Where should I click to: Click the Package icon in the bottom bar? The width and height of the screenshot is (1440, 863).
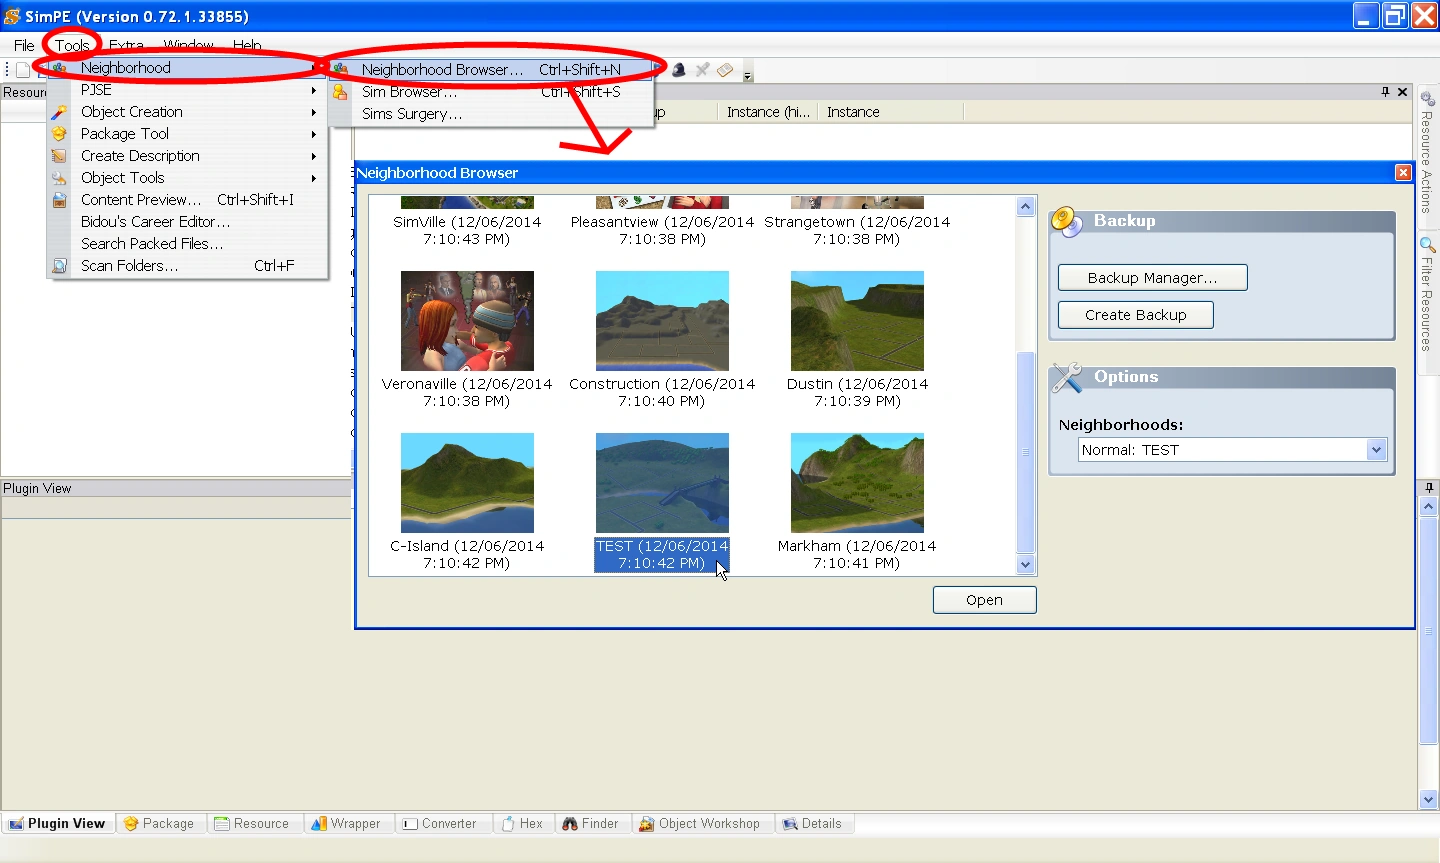pos(131,823)
